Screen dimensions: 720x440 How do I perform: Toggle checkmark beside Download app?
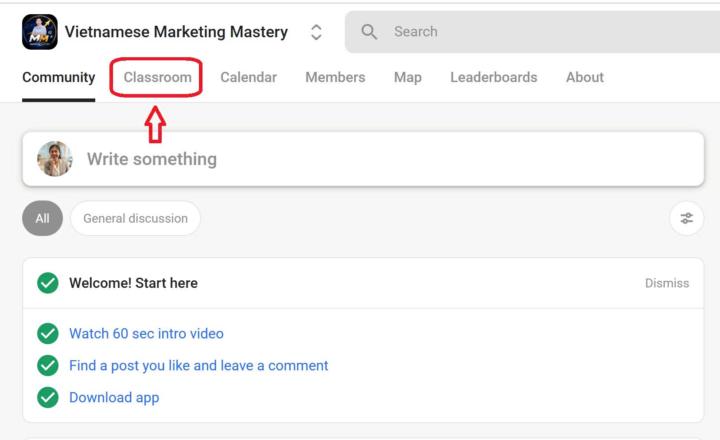click(48, 398)
